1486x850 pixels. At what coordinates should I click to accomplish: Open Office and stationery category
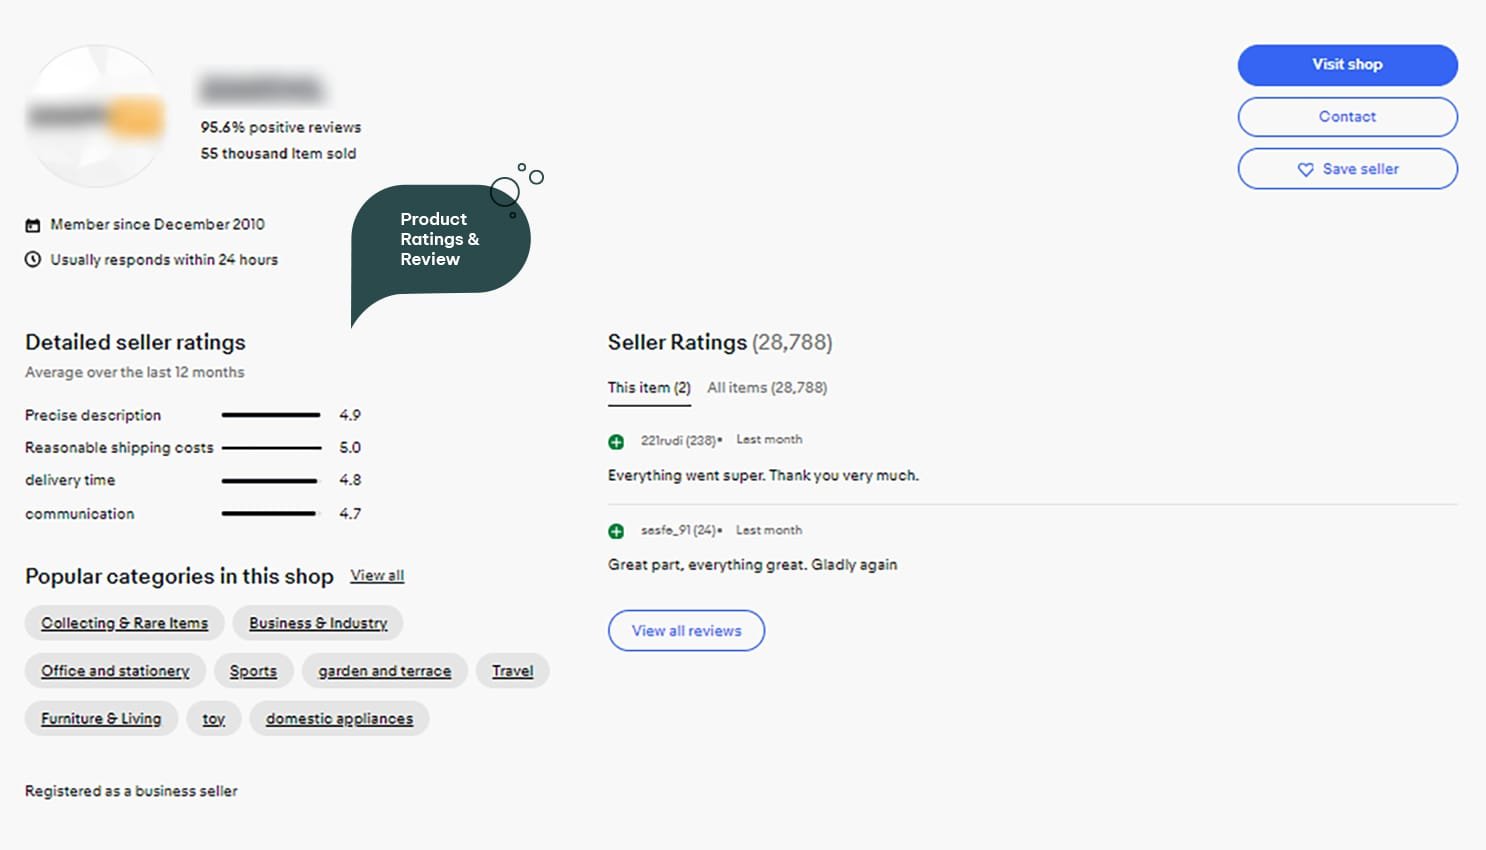(x=115, y=671)
